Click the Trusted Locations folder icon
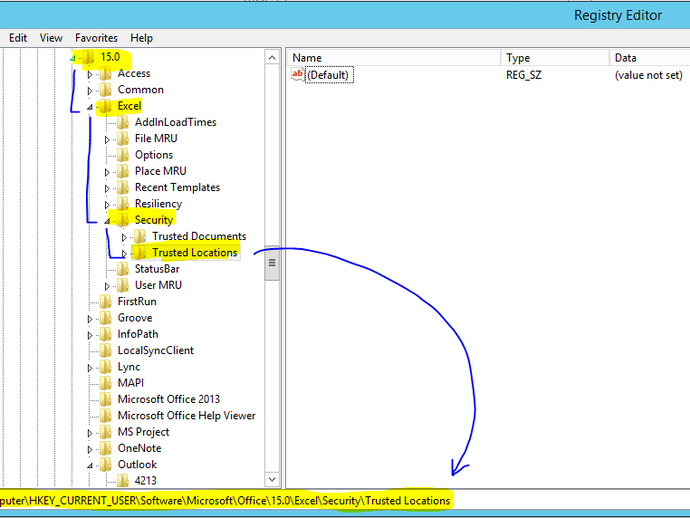 [x=140, y=252]
